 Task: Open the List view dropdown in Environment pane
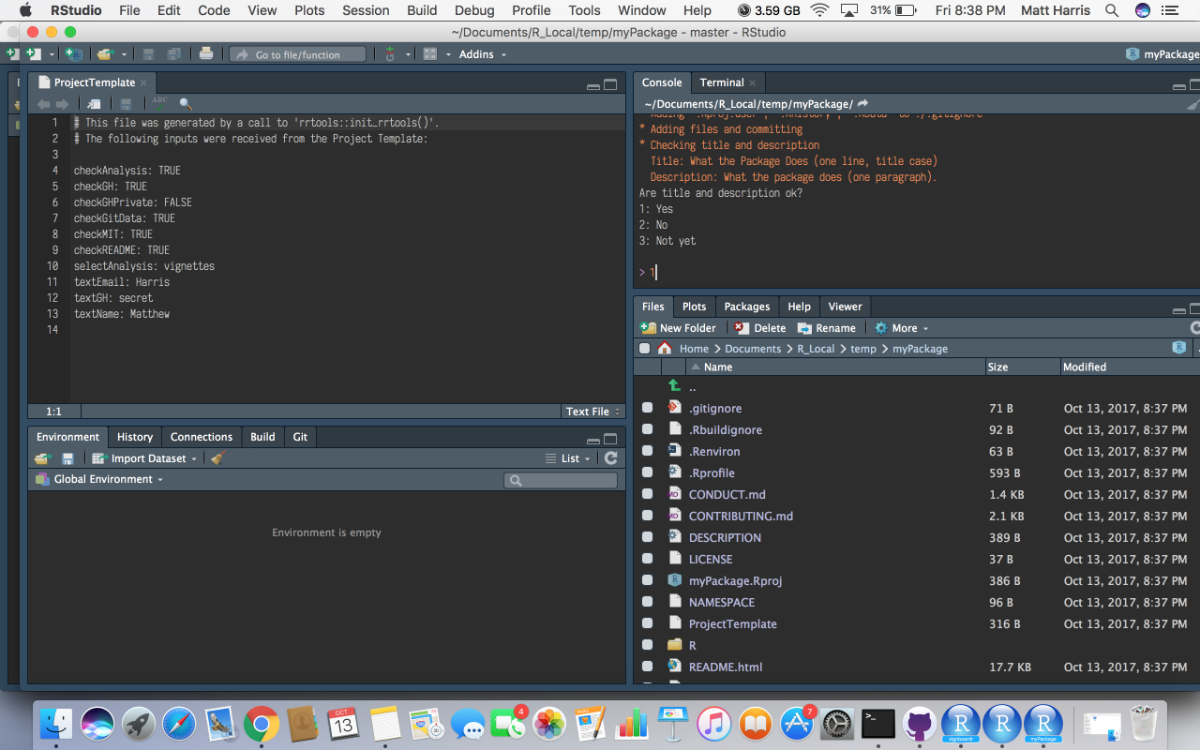pyautogui.click(x=569, y=458)
